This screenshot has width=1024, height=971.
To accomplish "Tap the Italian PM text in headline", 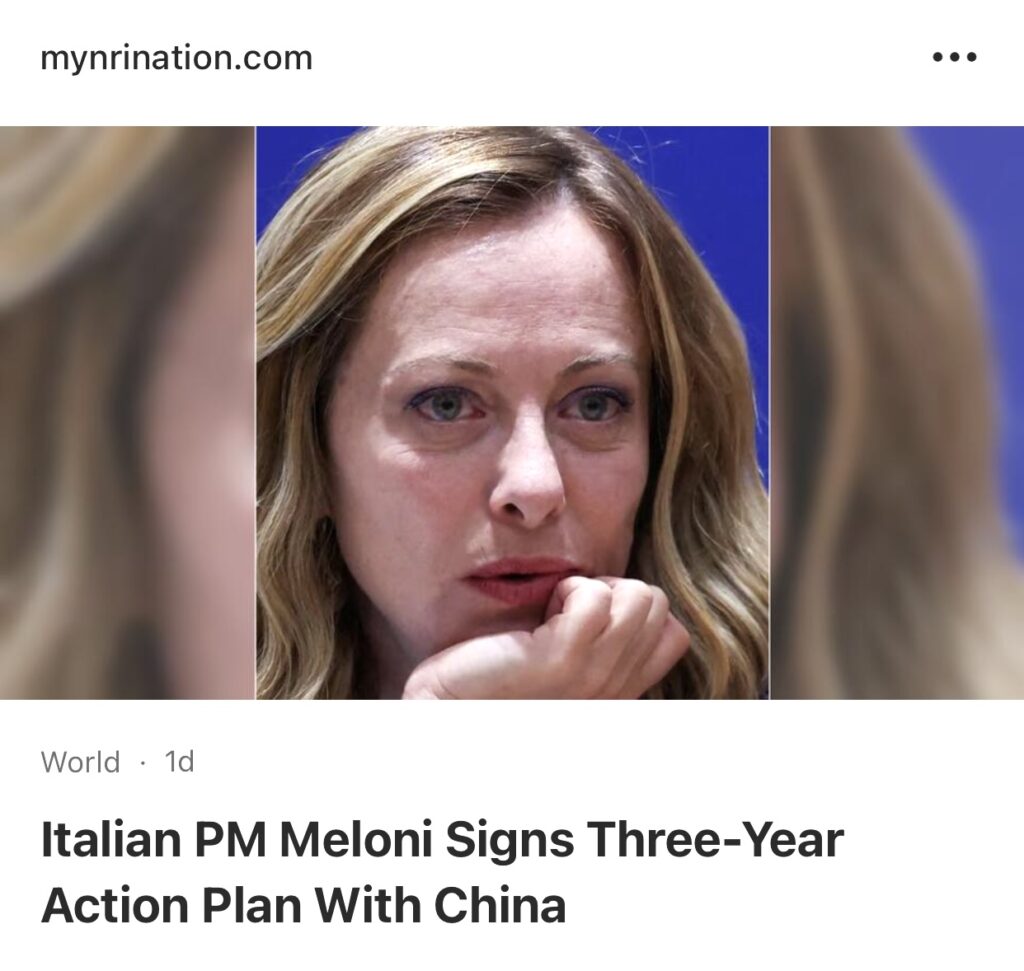I will tap(153, 840).
